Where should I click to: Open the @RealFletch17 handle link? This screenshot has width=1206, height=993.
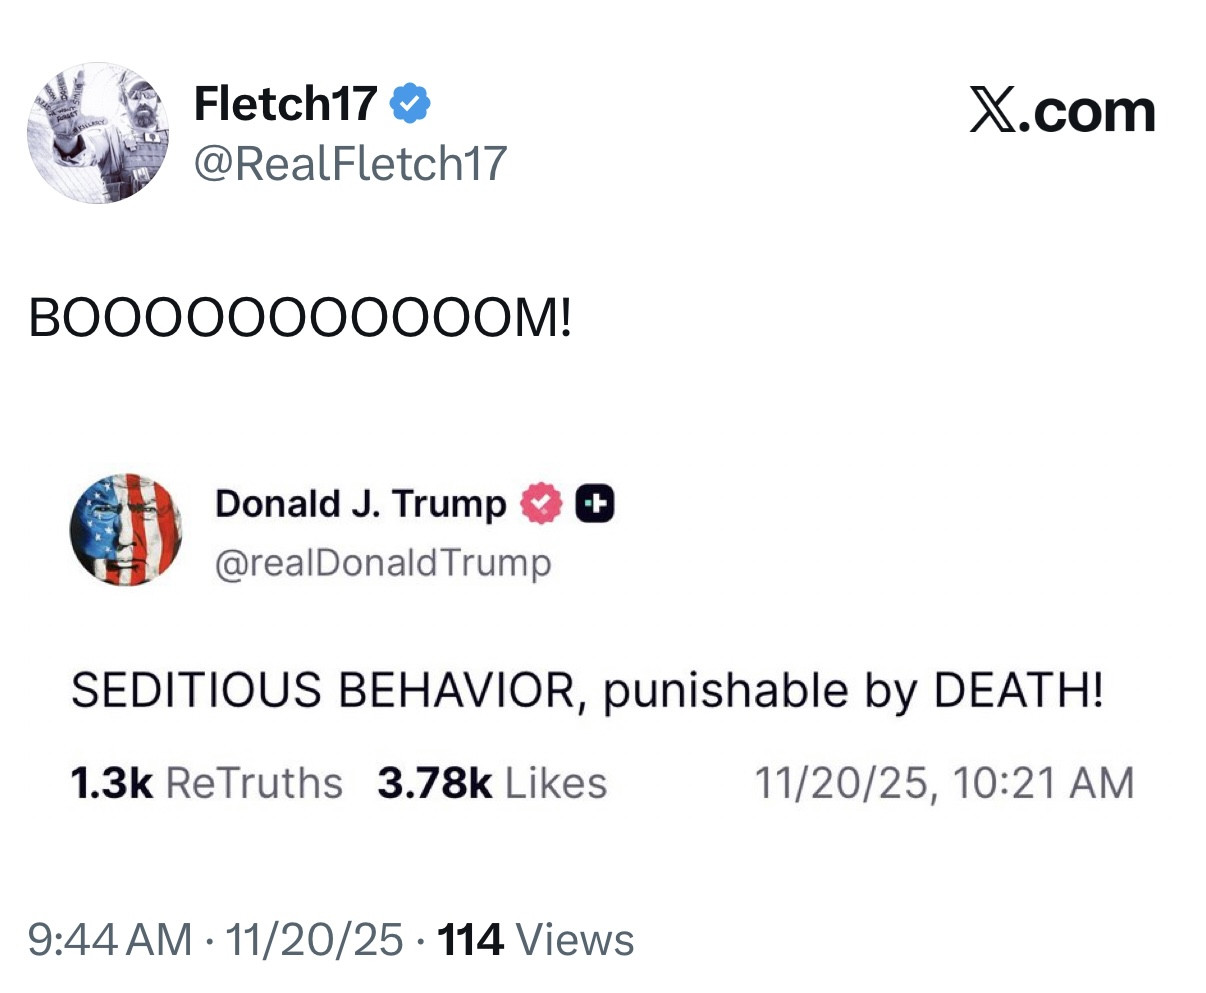[350, 163]
